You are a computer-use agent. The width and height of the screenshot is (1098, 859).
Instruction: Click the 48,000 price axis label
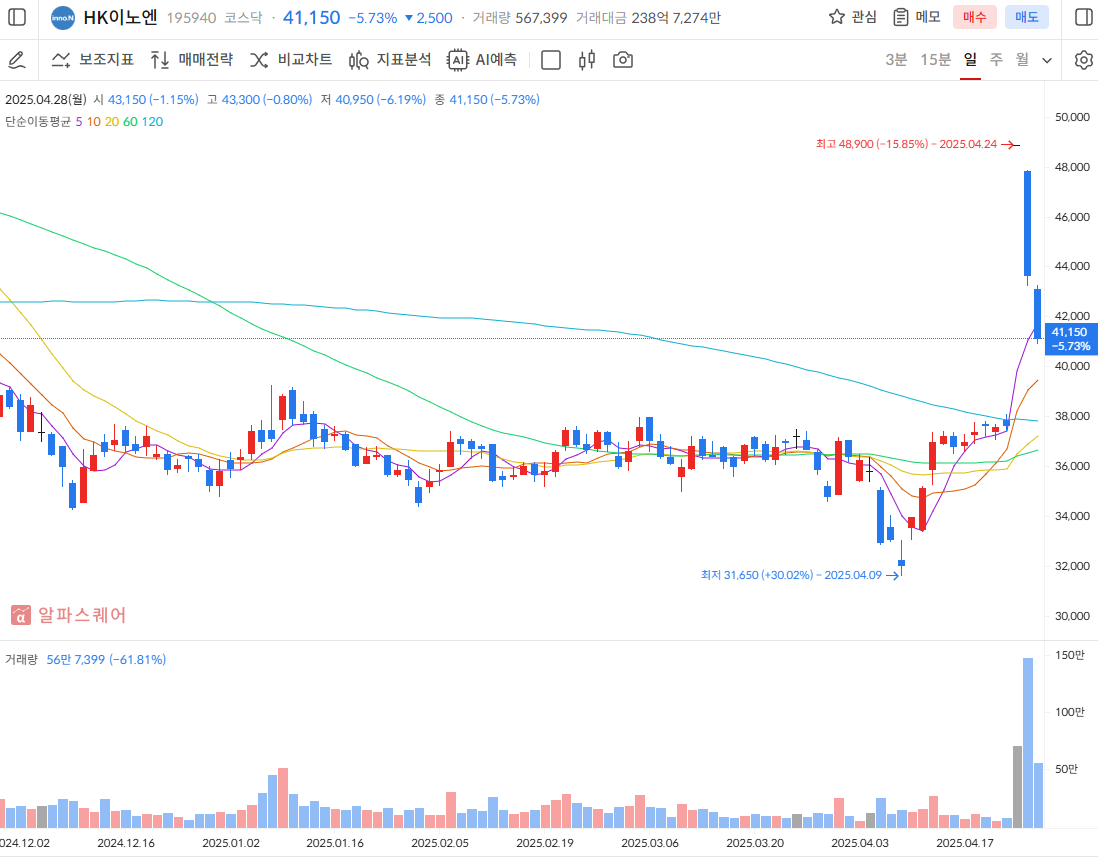click(x=1072, y=167)
